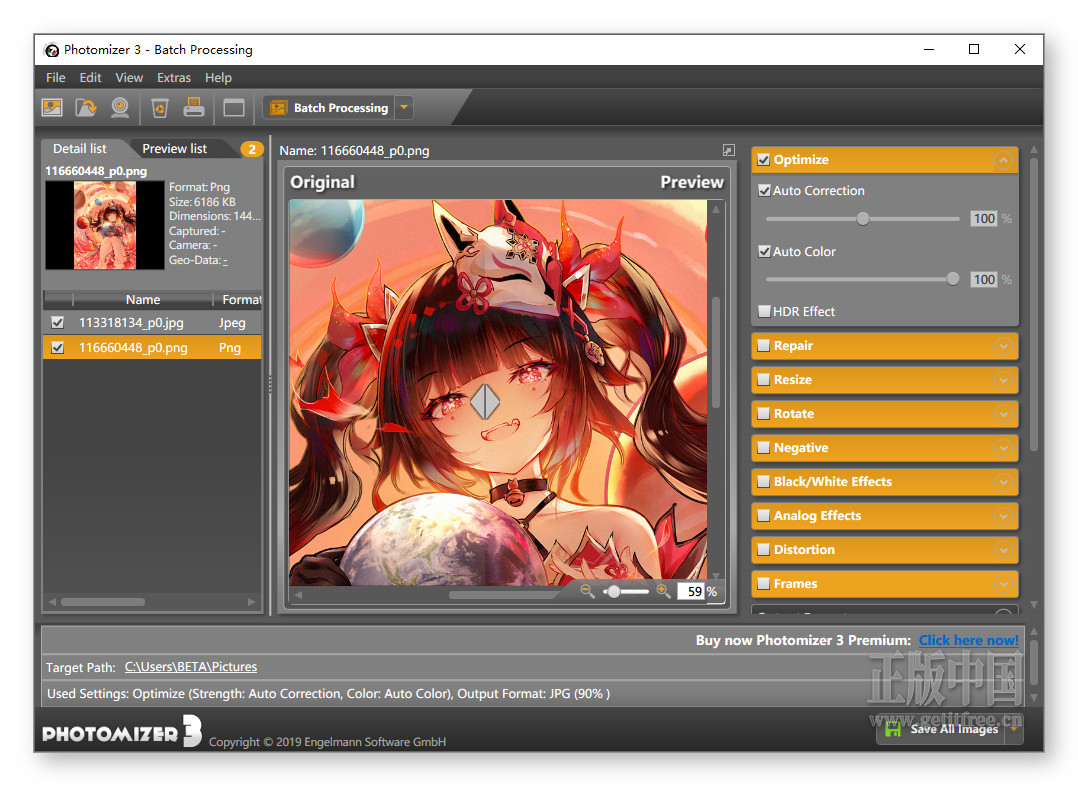Image resolution: width=1078 pixels, height=786 pixels.
Task: Open the Edit menu
Action: pyautogui.click(x=90, y=78)
